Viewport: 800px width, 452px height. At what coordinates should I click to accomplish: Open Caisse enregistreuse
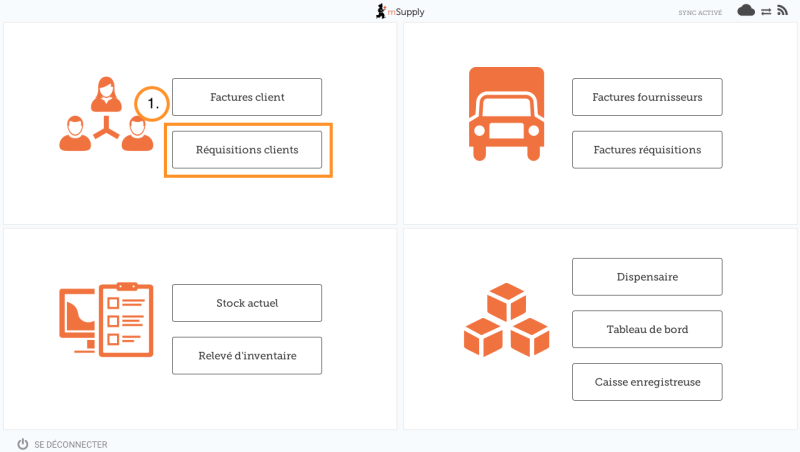click(x=647, y=382)
